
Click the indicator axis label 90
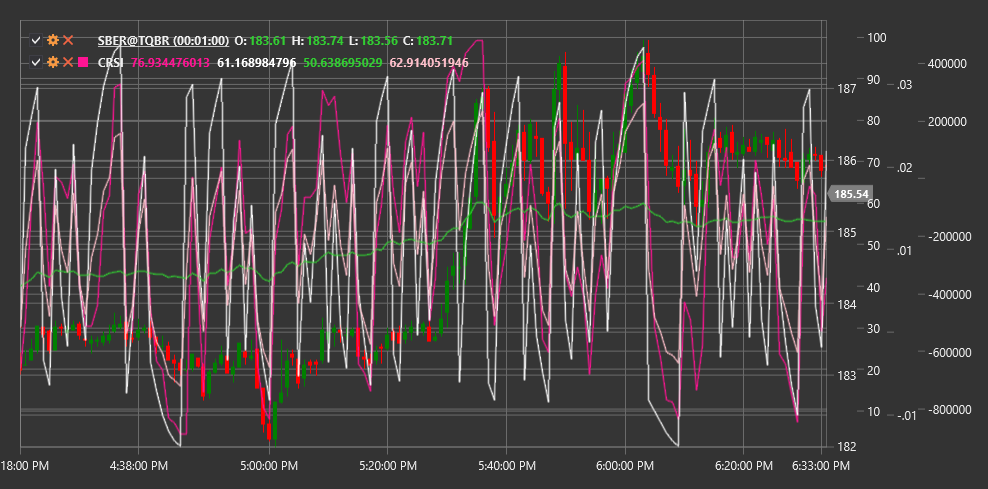point(874,79)
